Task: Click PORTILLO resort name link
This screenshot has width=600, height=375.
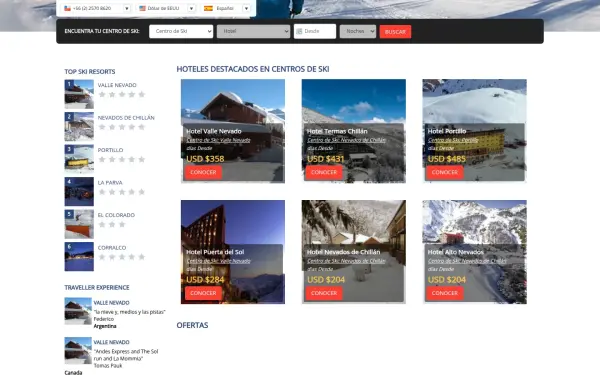Action: (110, 150)
